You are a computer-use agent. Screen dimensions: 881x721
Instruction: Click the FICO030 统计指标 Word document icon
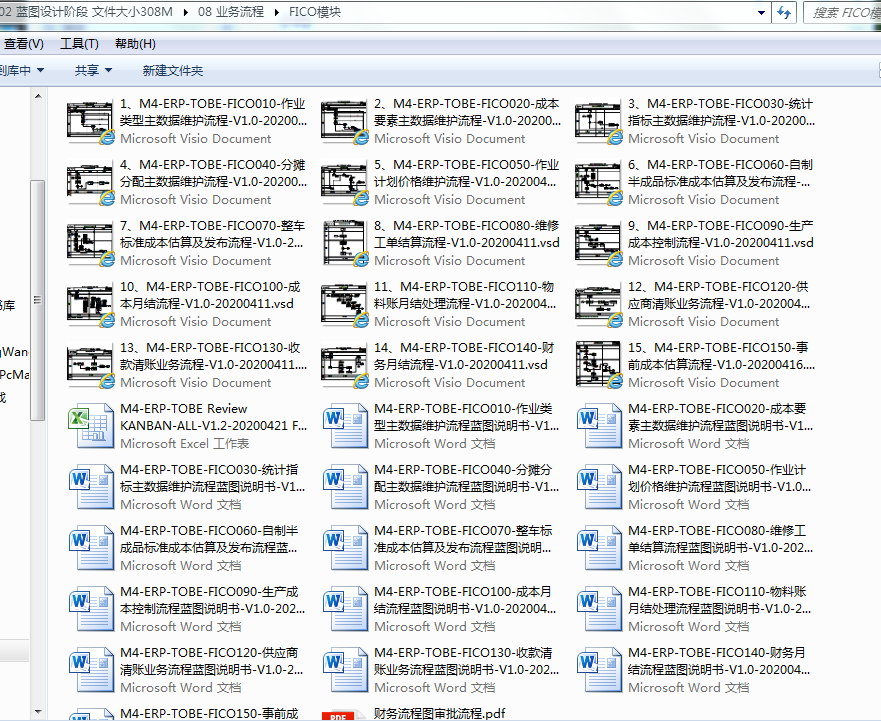coord(90,488)
